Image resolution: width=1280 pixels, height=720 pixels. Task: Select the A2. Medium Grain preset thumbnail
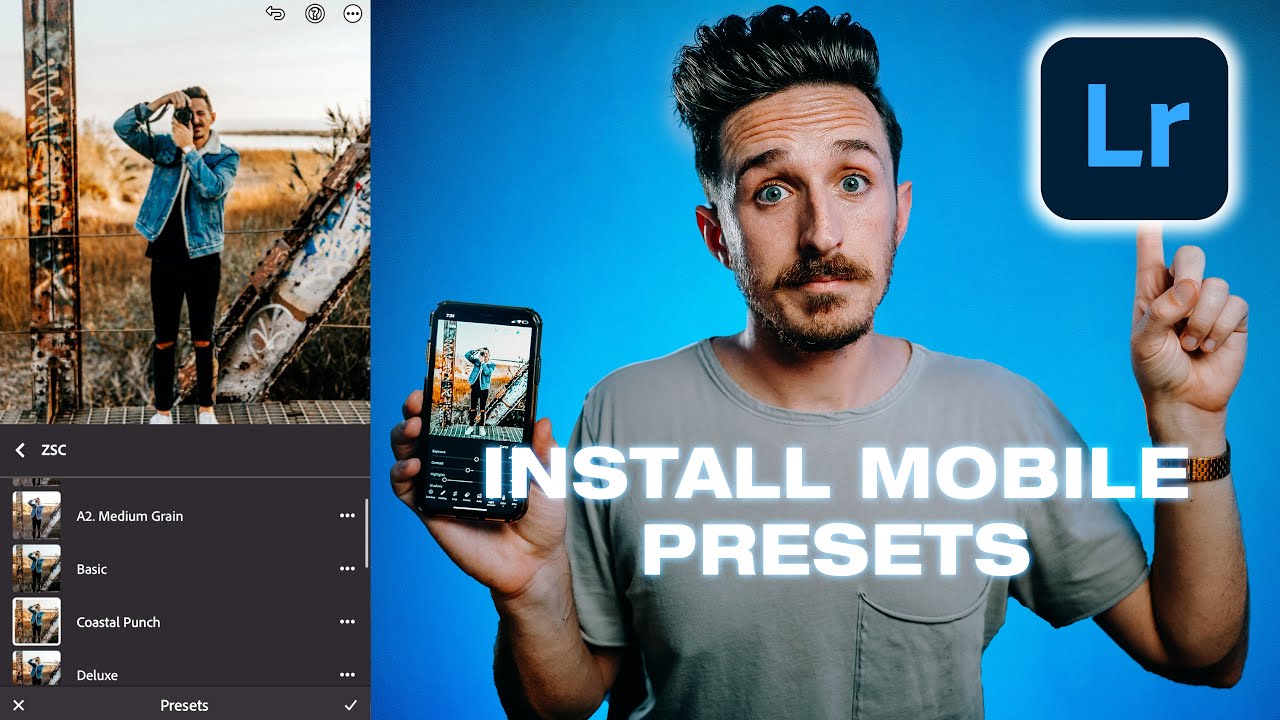36,516
